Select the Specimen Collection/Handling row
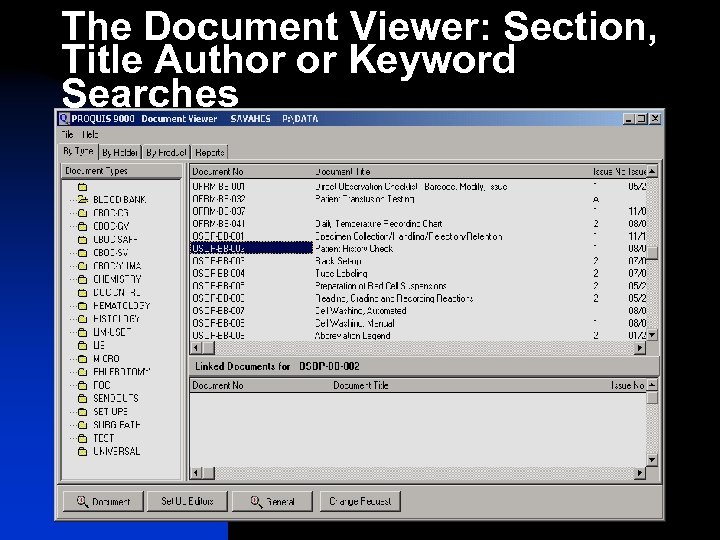Screen dimensions: 720x540 (418, 236)
